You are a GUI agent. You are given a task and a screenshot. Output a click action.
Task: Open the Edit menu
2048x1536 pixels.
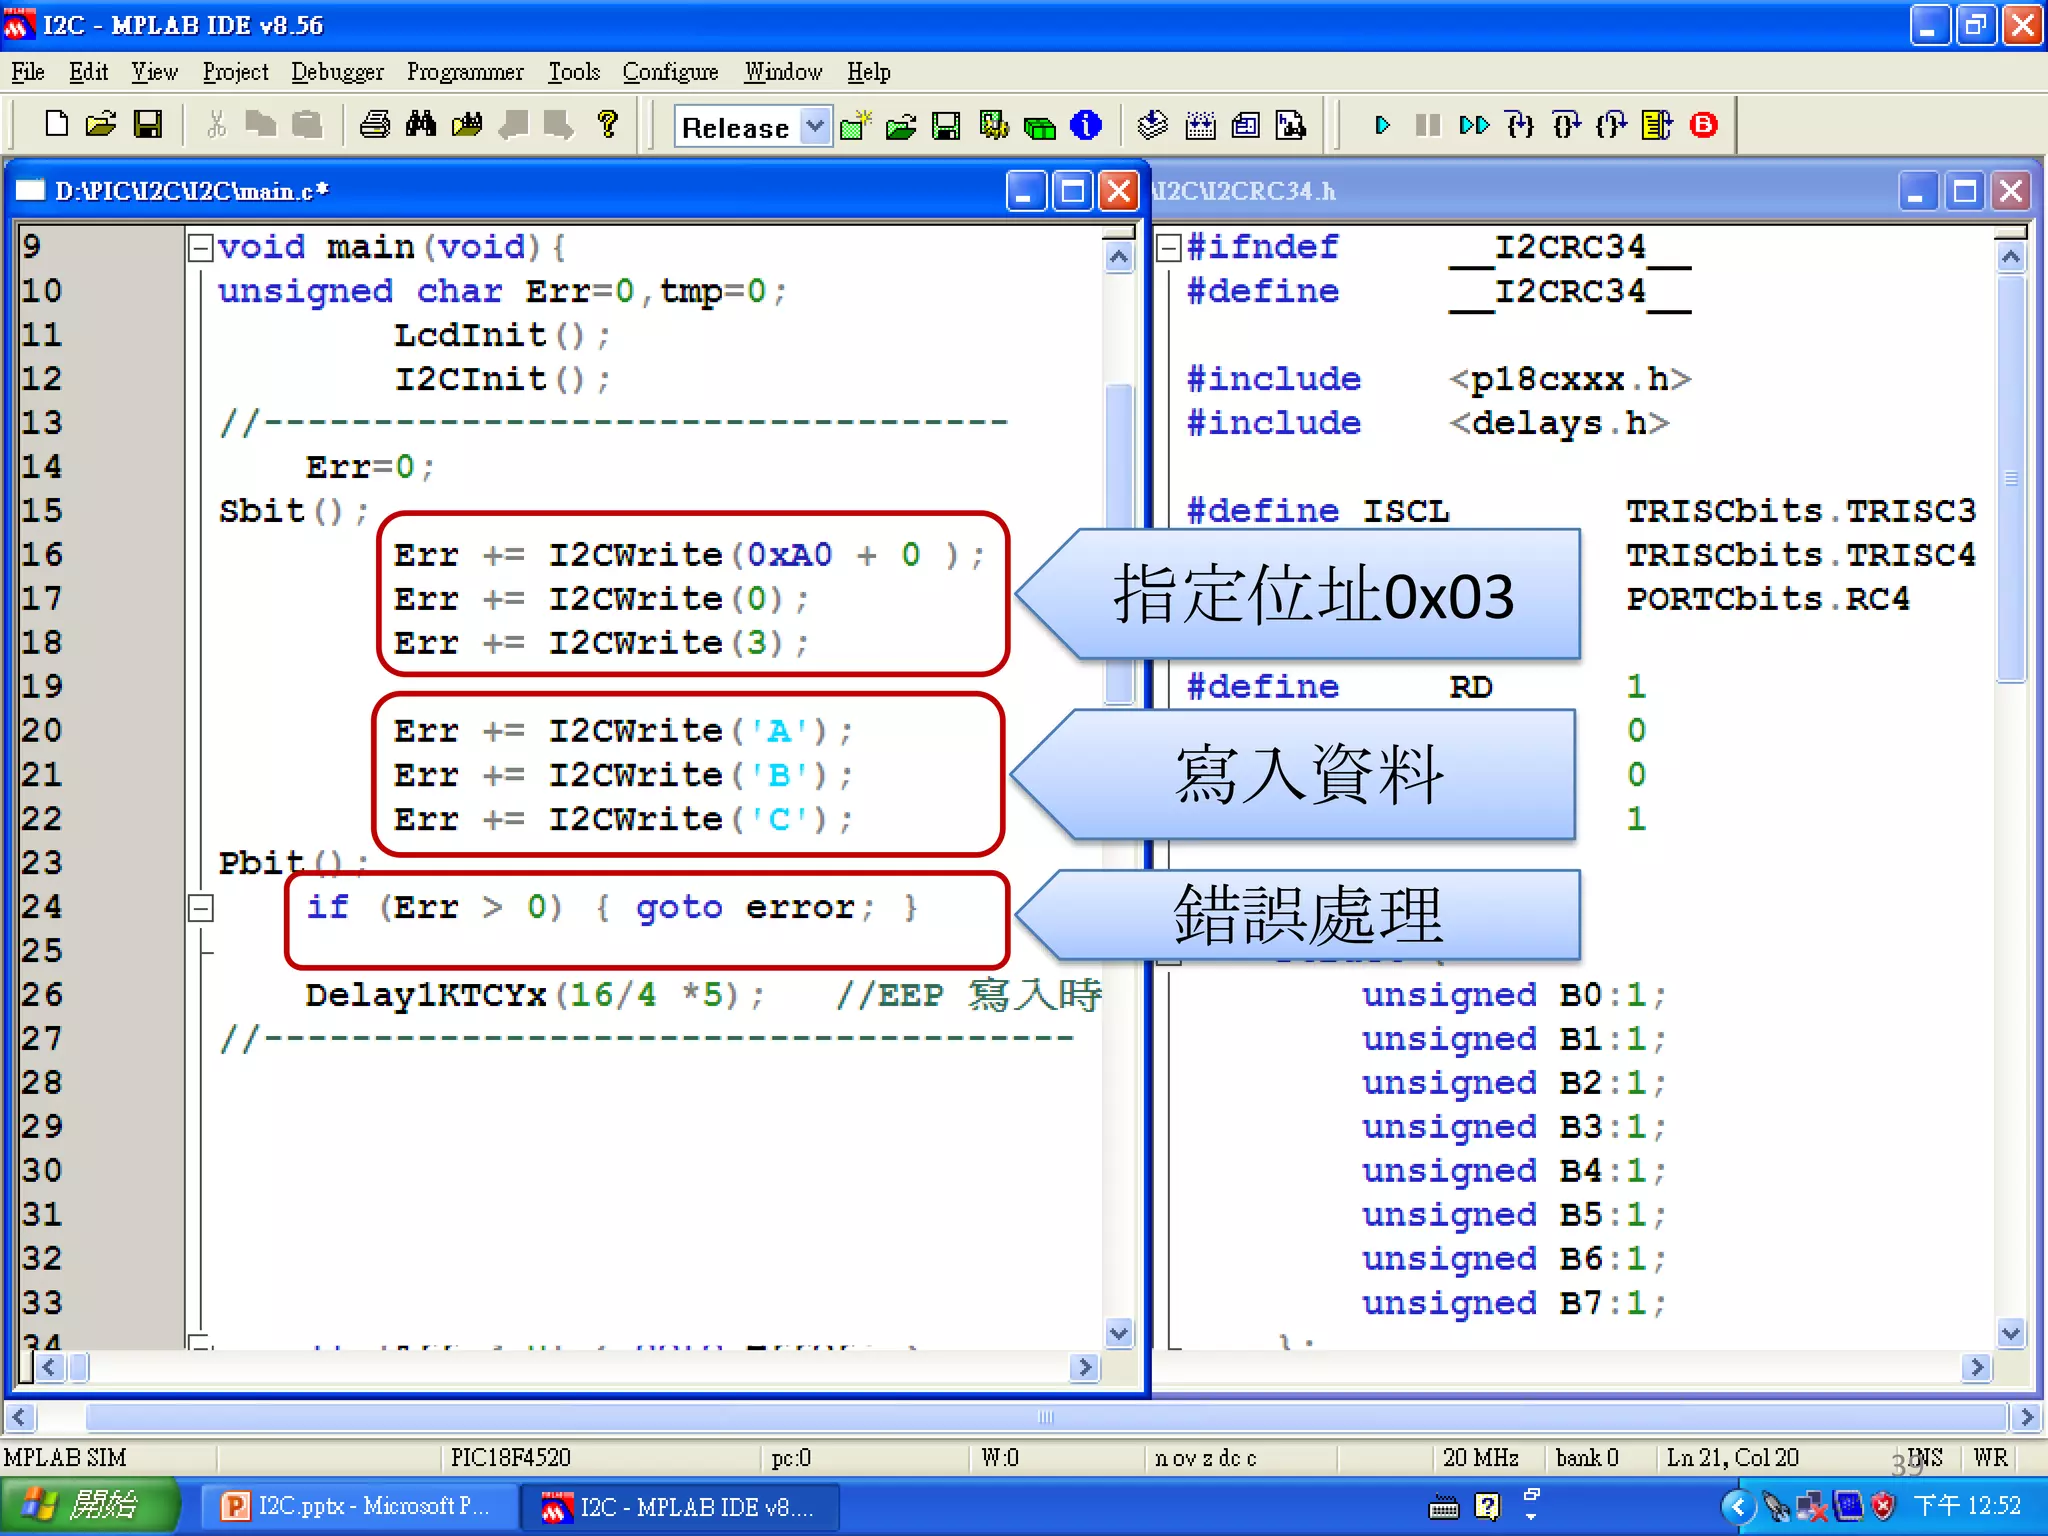[88, 72]
